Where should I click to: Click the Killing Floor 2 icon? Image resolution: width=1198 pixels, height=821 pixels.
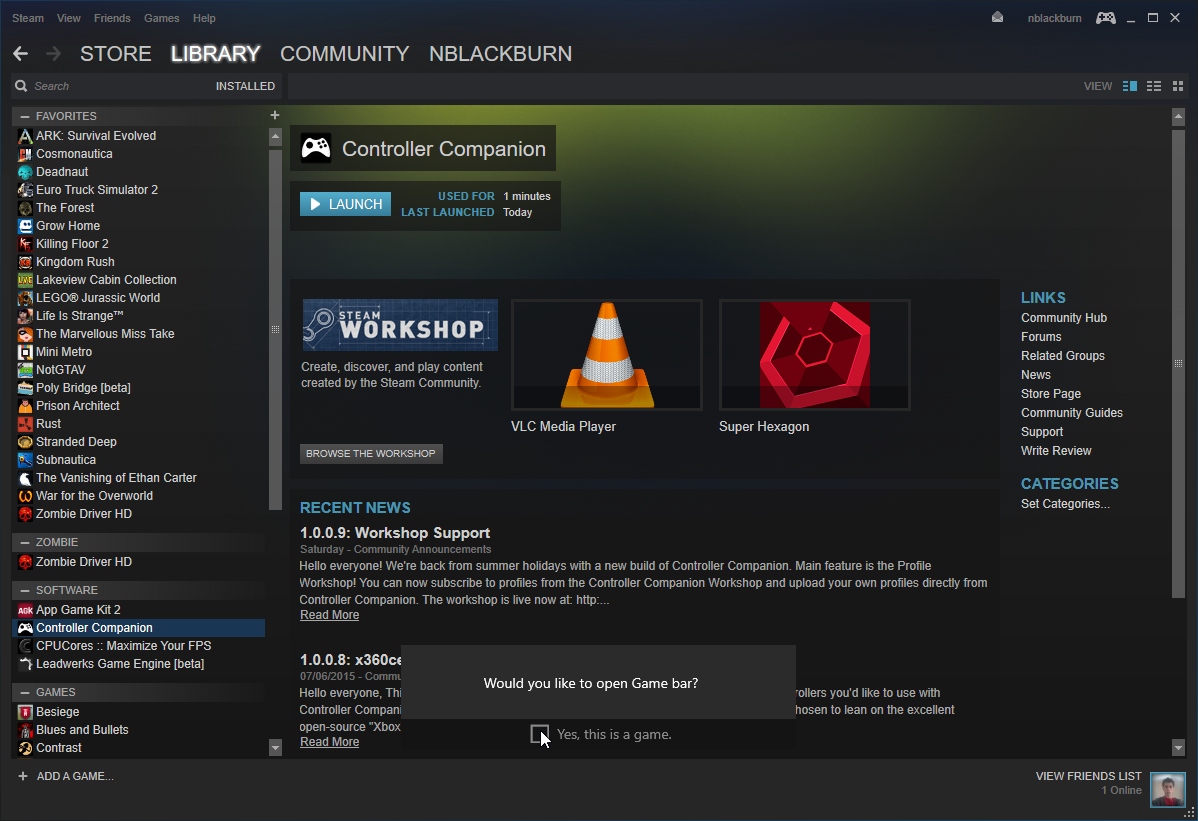click(25, 244)
